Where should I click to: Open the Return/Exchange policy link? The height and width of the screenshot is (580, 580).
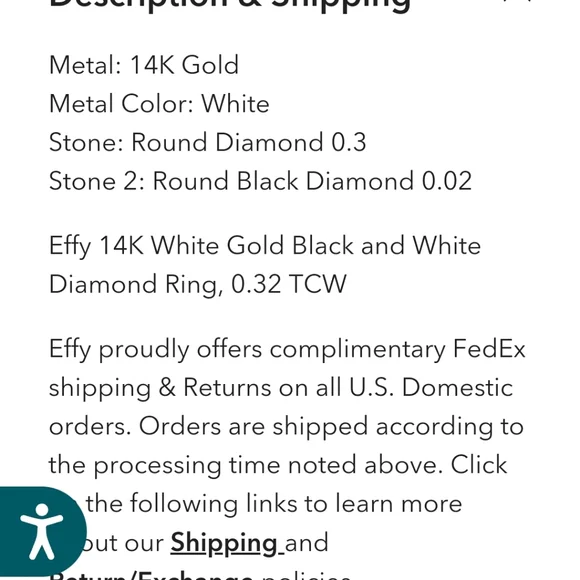click(151, 575)
